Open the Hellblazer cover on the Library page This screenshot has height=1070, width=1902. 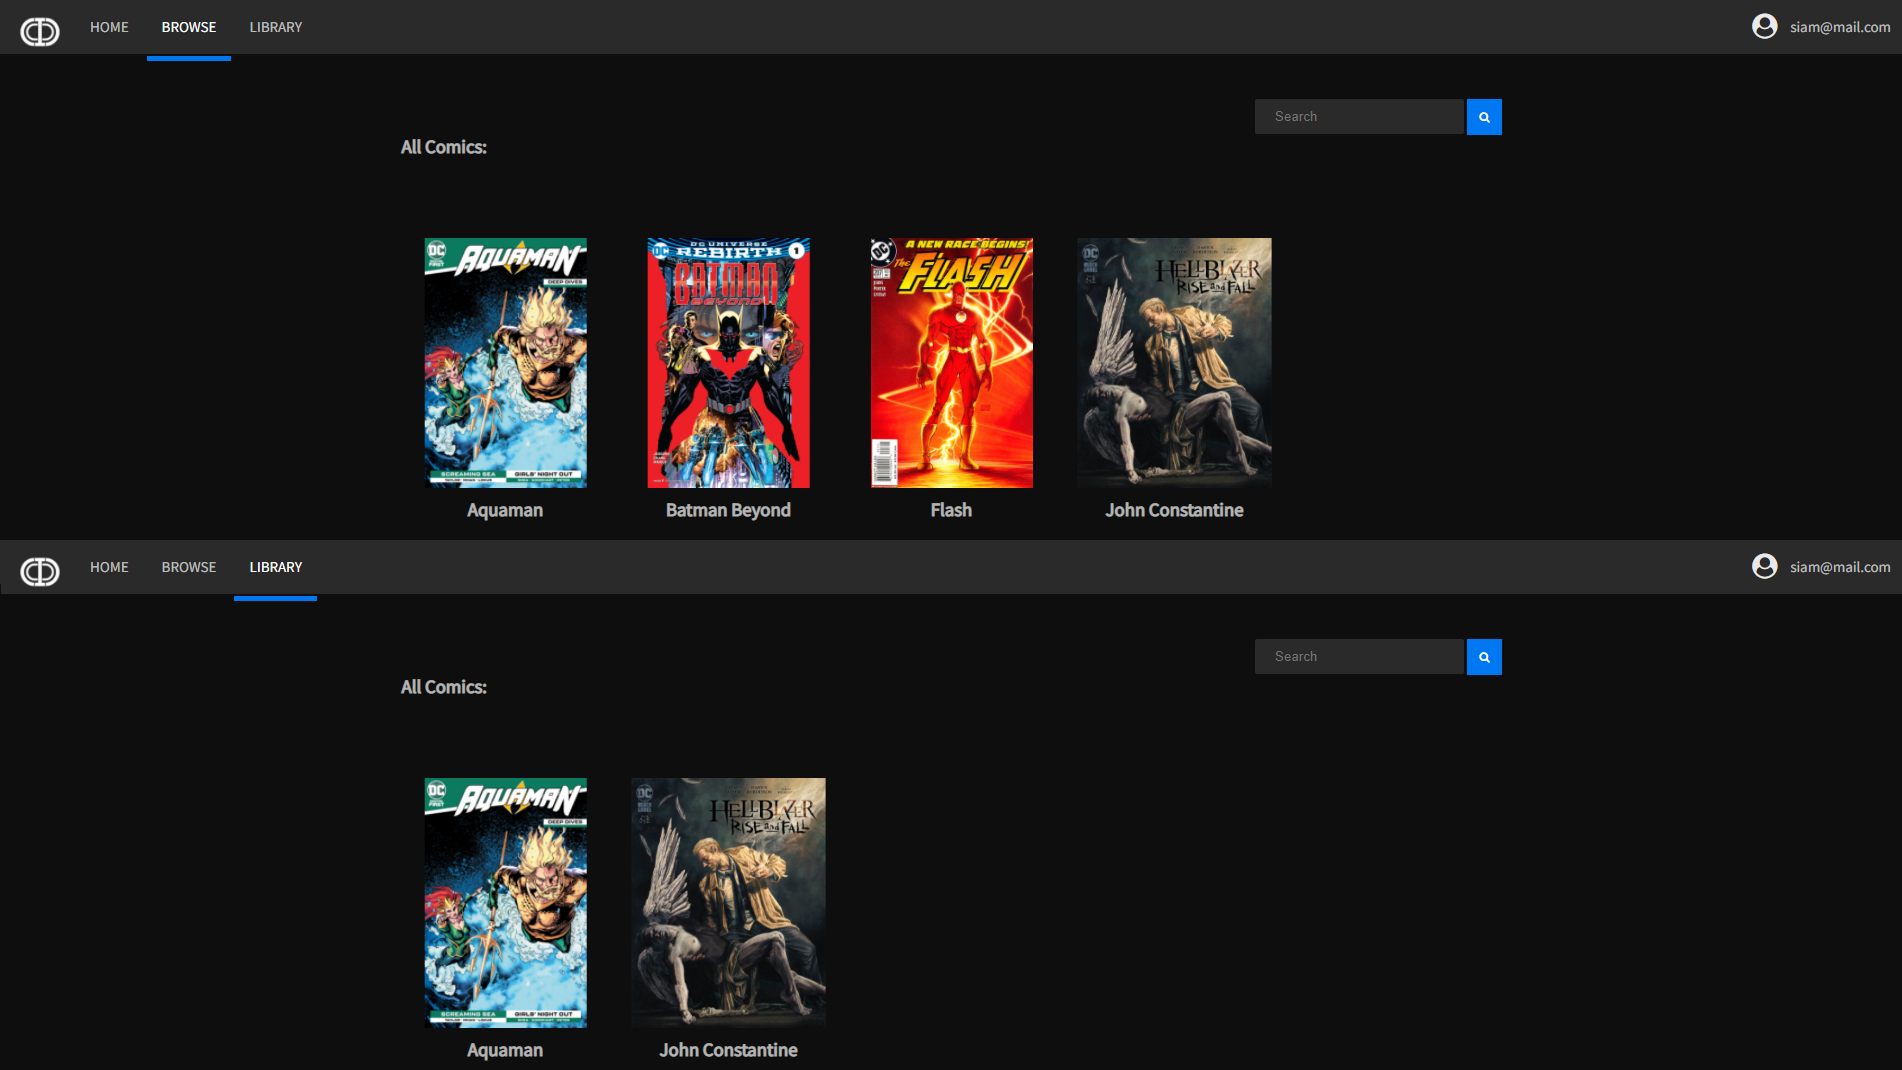(x=728, y=903)
